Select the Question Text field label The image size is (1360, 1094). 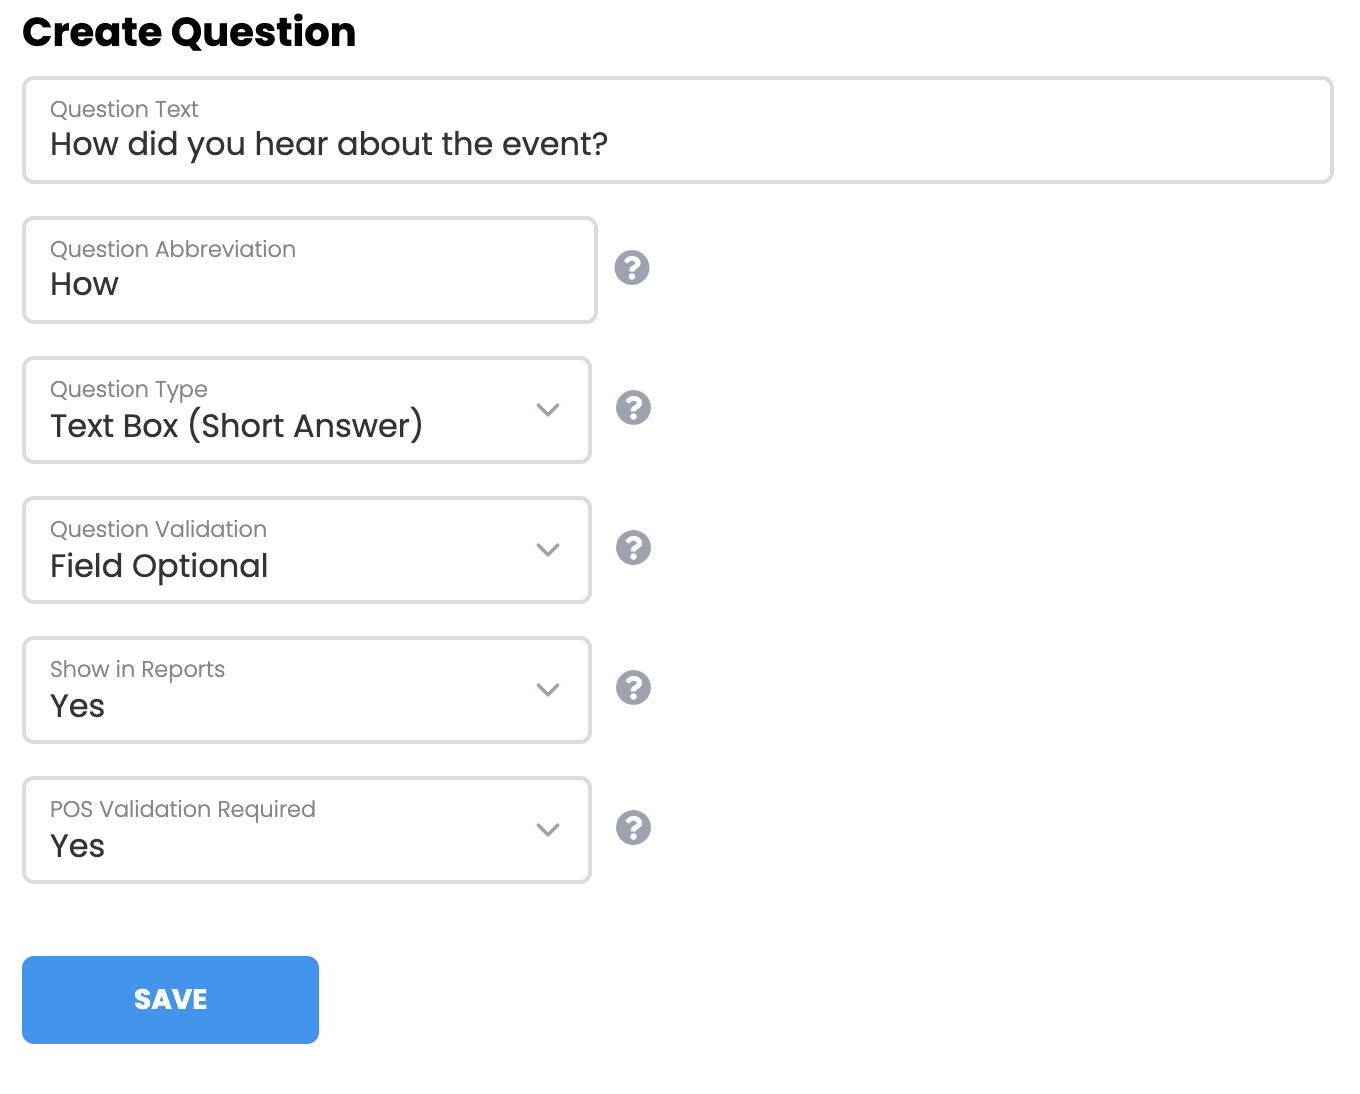pos(124,109)
